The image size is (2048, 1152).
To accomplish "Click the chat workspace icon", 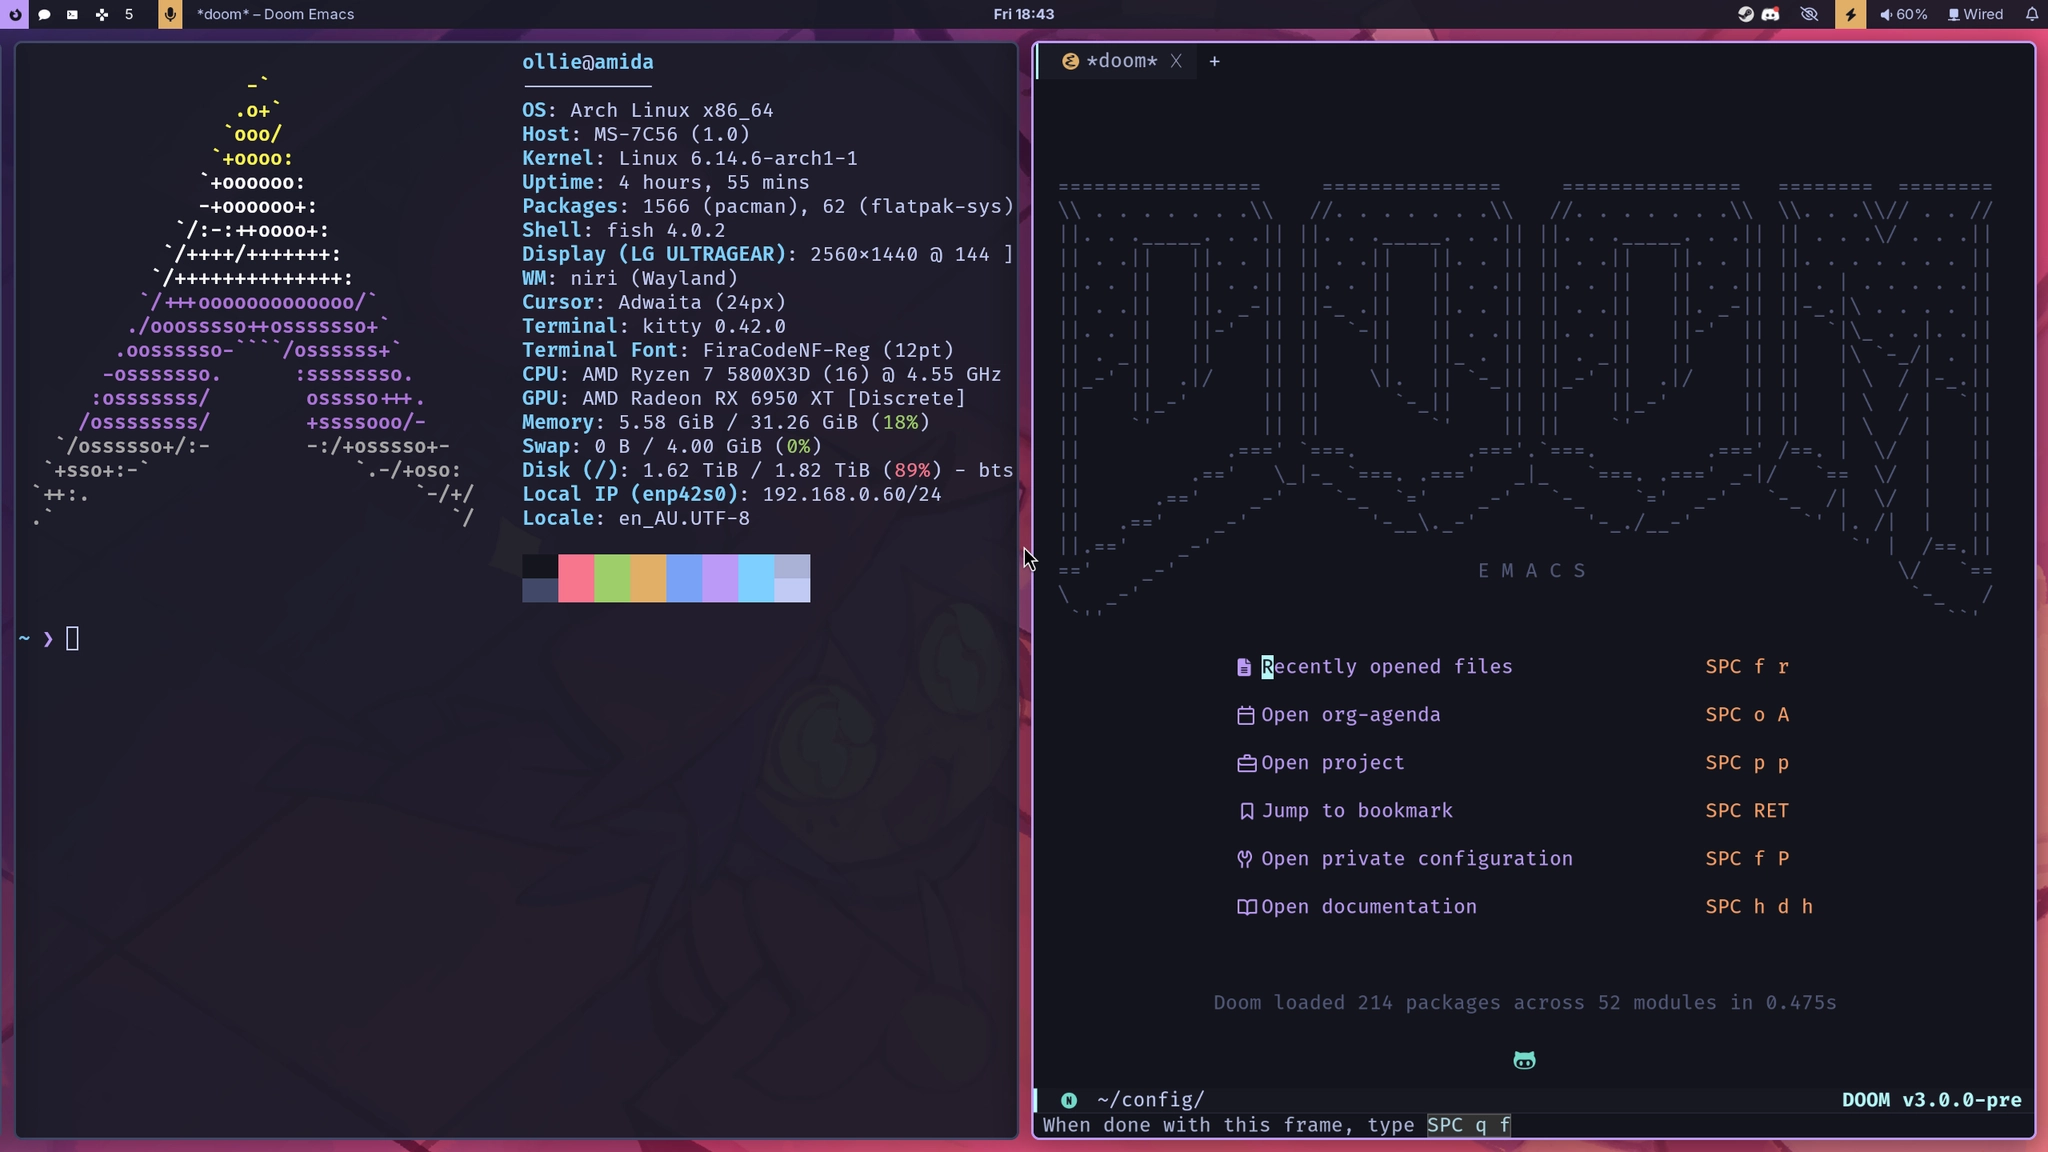I will tap(44, 14).
